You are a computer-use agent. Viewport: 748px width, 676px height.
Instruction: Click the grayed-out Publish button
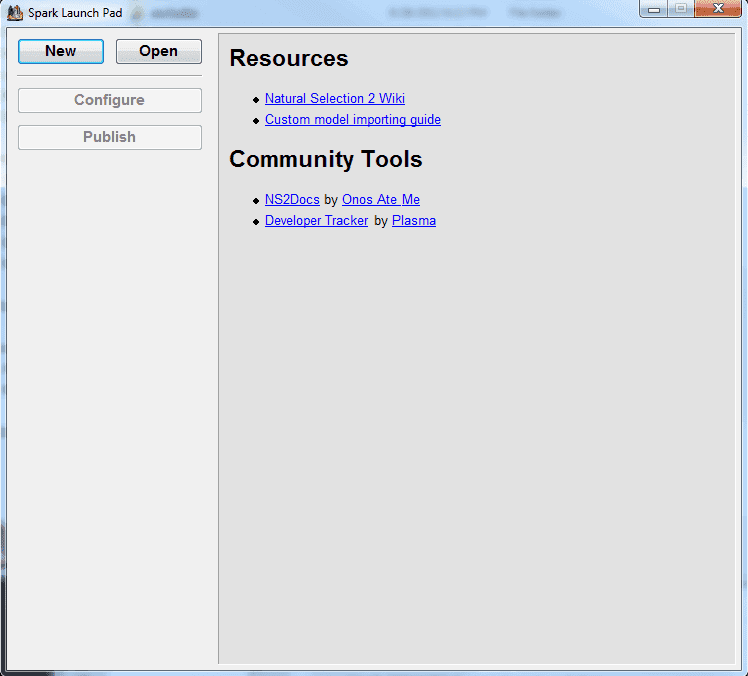110,137
